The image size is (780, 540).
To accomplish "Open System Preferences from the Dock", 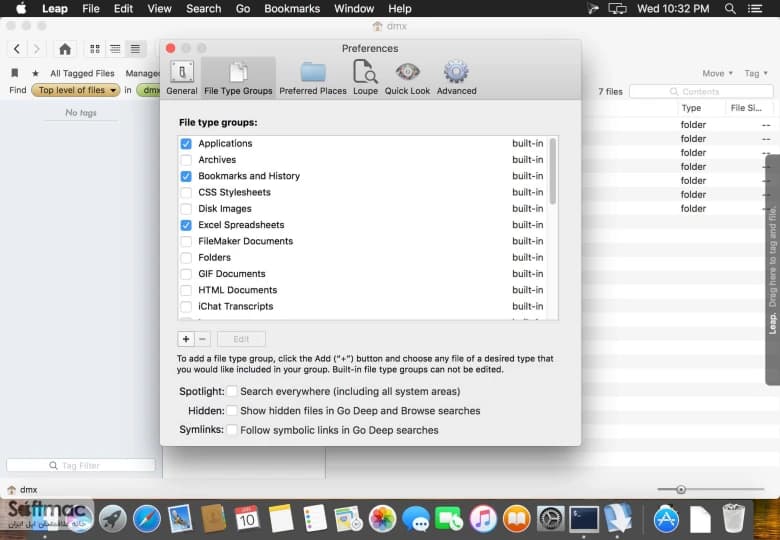I will point(550,519).
